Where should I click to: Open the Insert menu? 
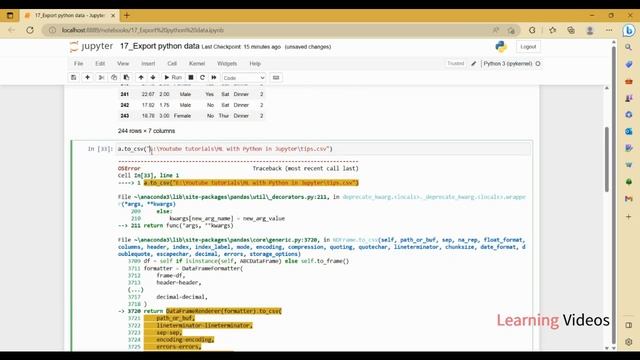[148, 64]
